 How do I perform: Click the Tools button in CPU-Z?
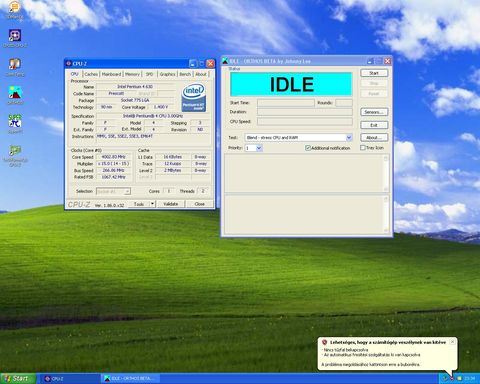139,204
